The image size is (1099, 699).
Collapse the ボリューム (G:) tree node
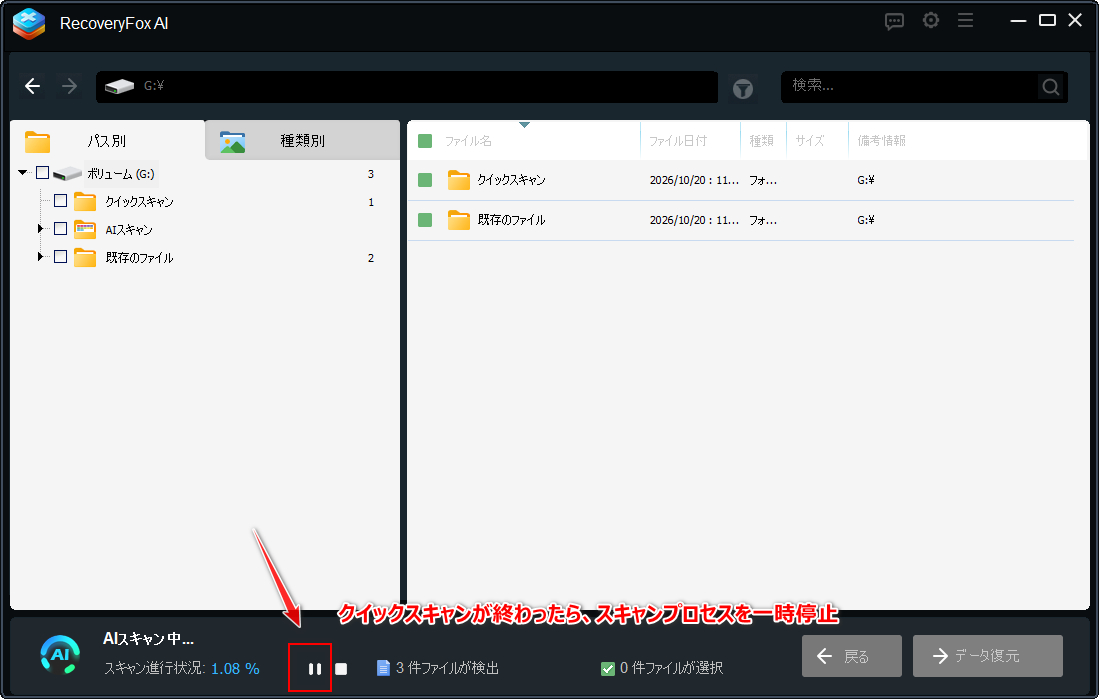tap(23, 172)
